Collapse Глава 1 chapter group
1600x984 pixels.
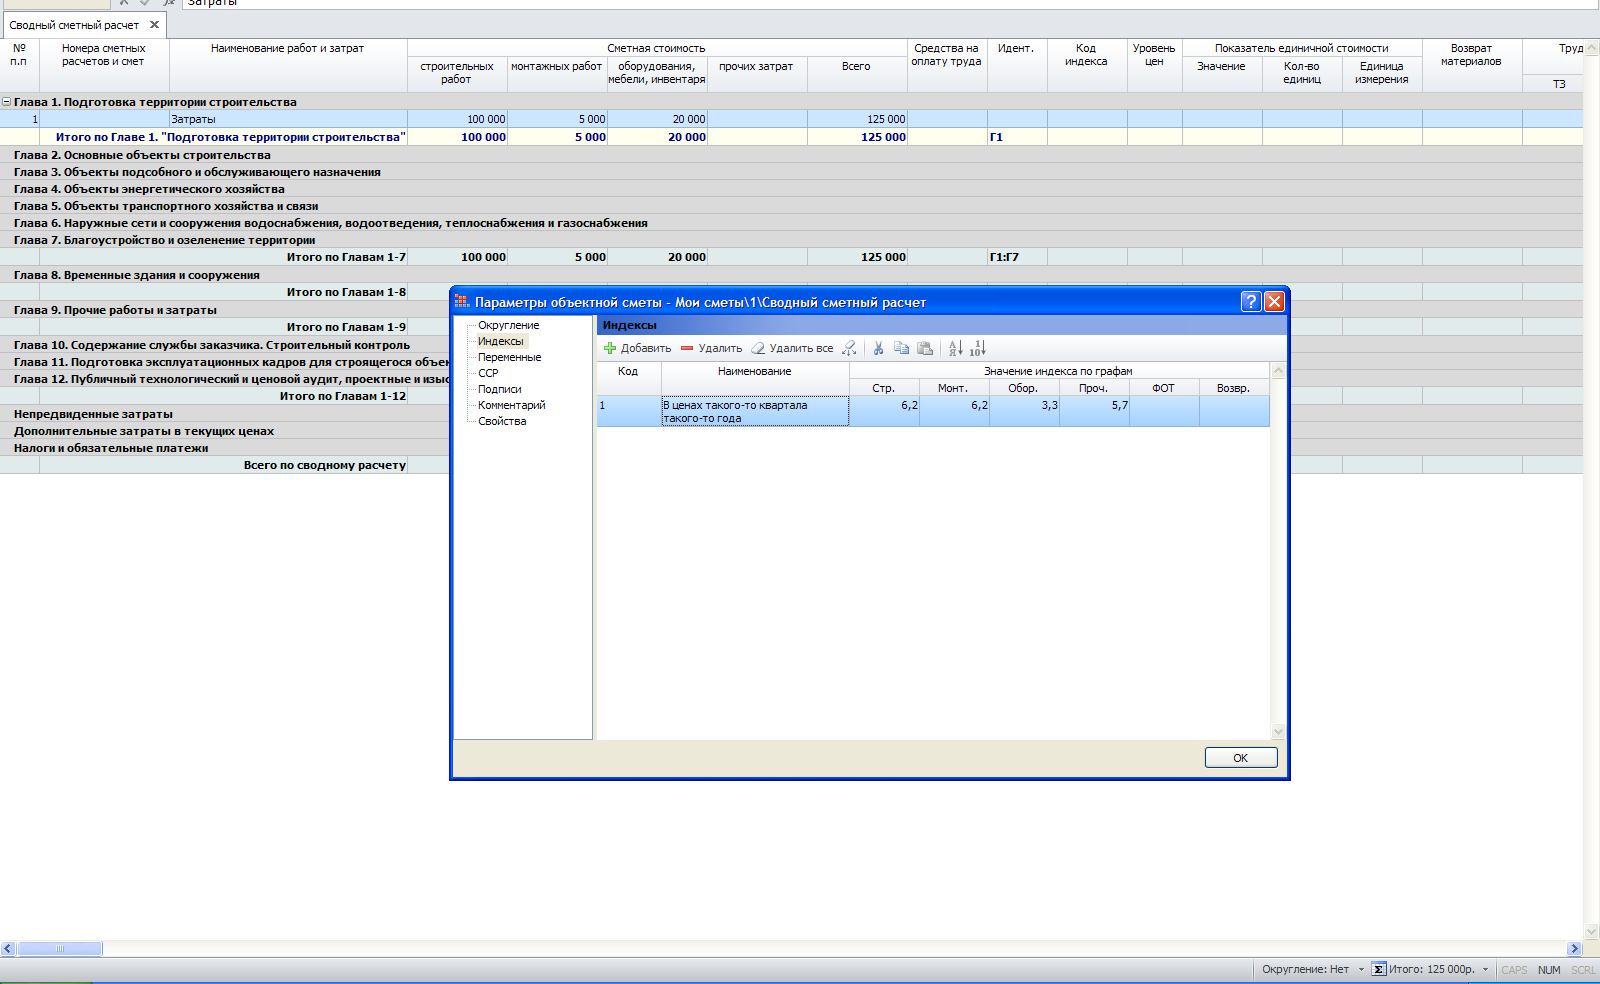[x=7, y=102]
